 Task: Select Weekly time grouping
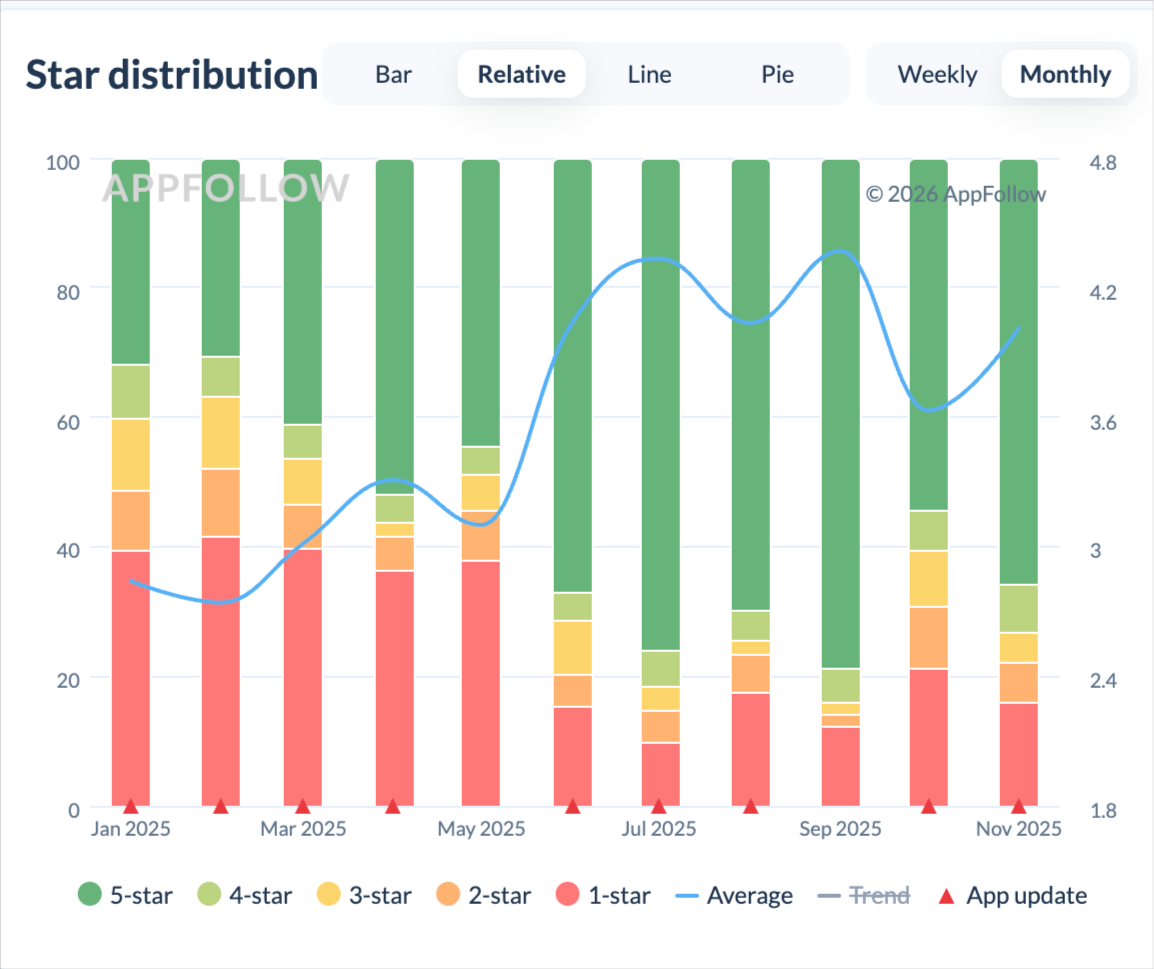[937, 74]
